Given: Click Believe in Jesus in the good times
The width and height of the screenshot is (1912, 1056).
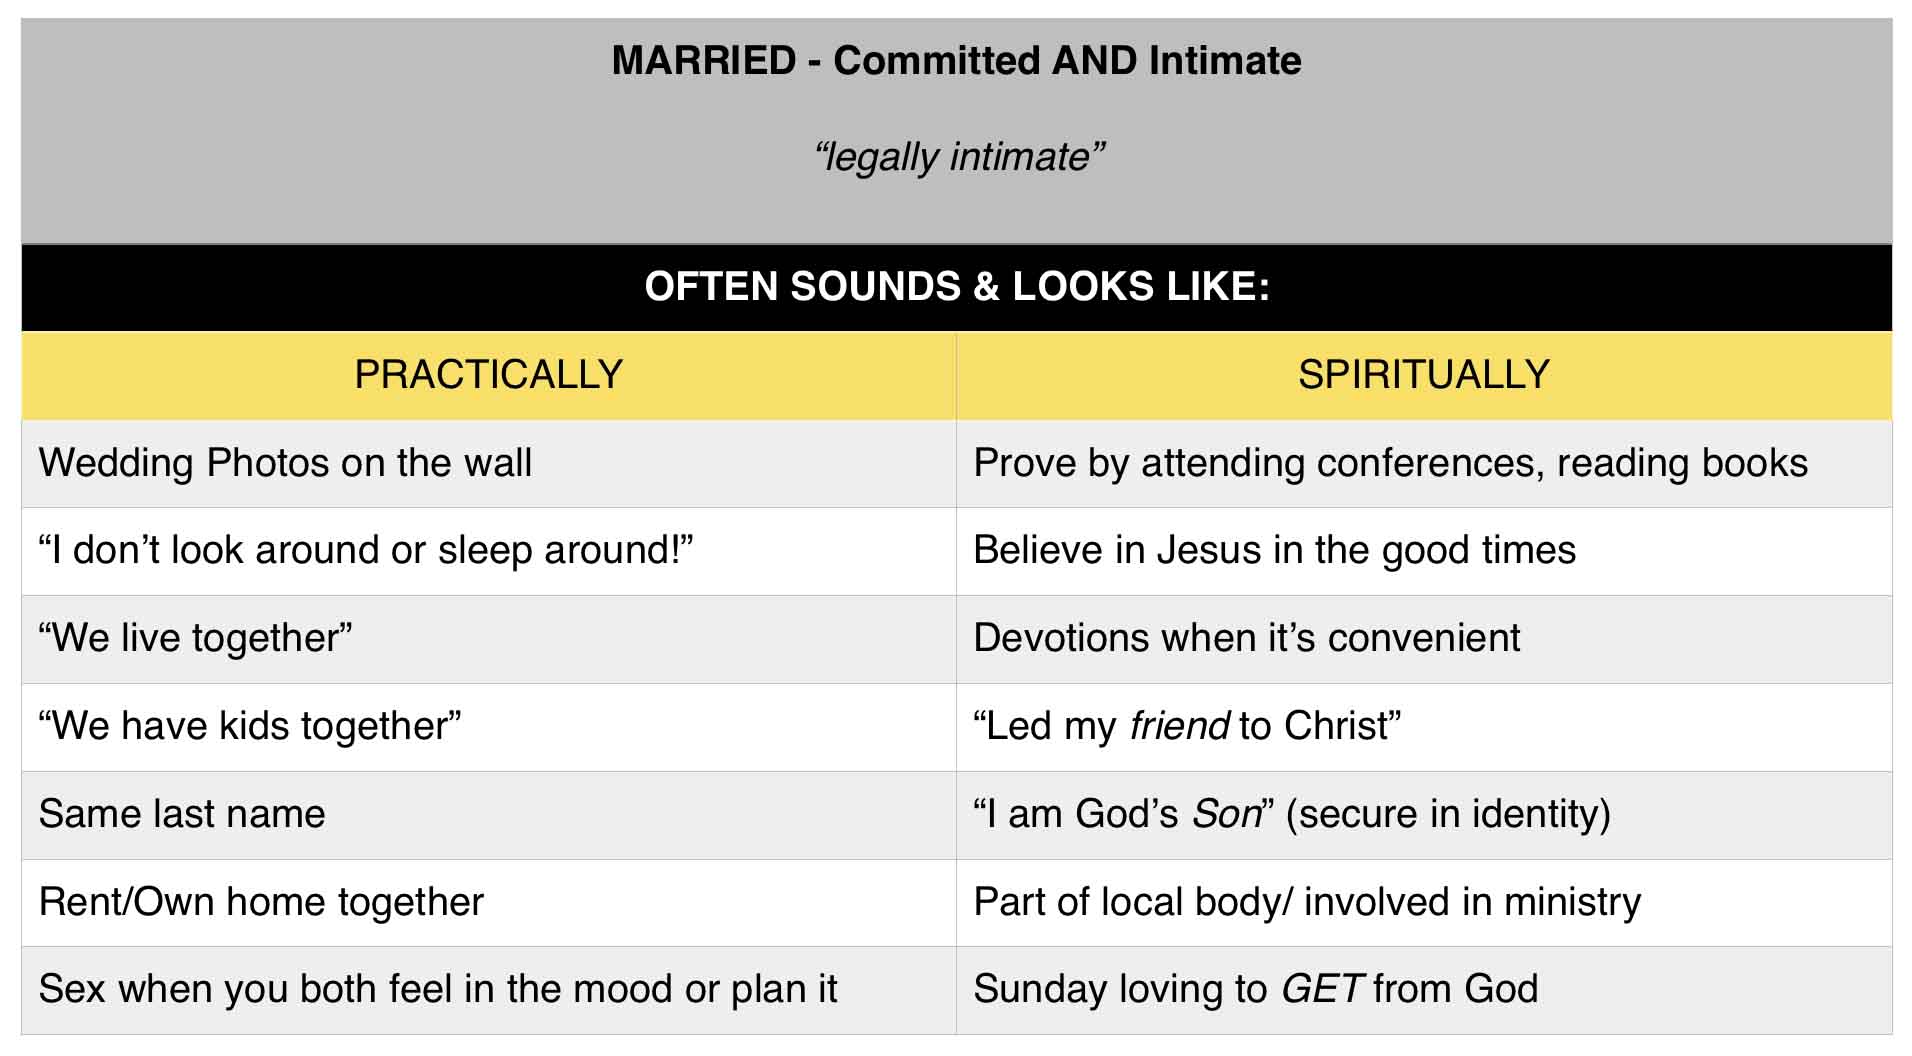Looking at the screenshot, I should 1424,551.
